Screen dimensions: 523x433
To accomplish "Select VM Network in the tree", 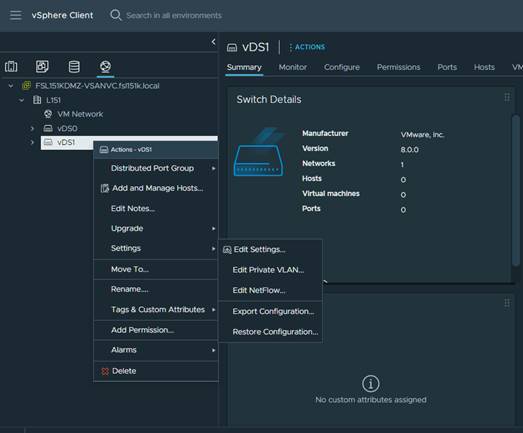I will point(80,114).
